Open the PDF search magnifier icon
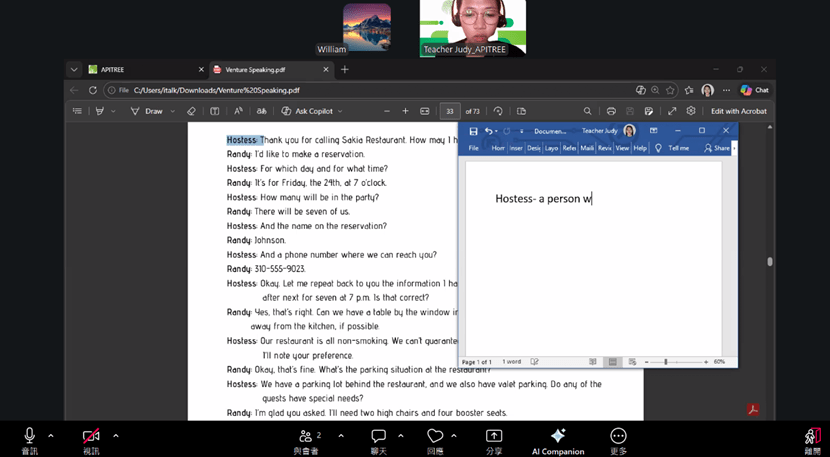Screen dimensions: 830x457 click(x=588, y=111)
